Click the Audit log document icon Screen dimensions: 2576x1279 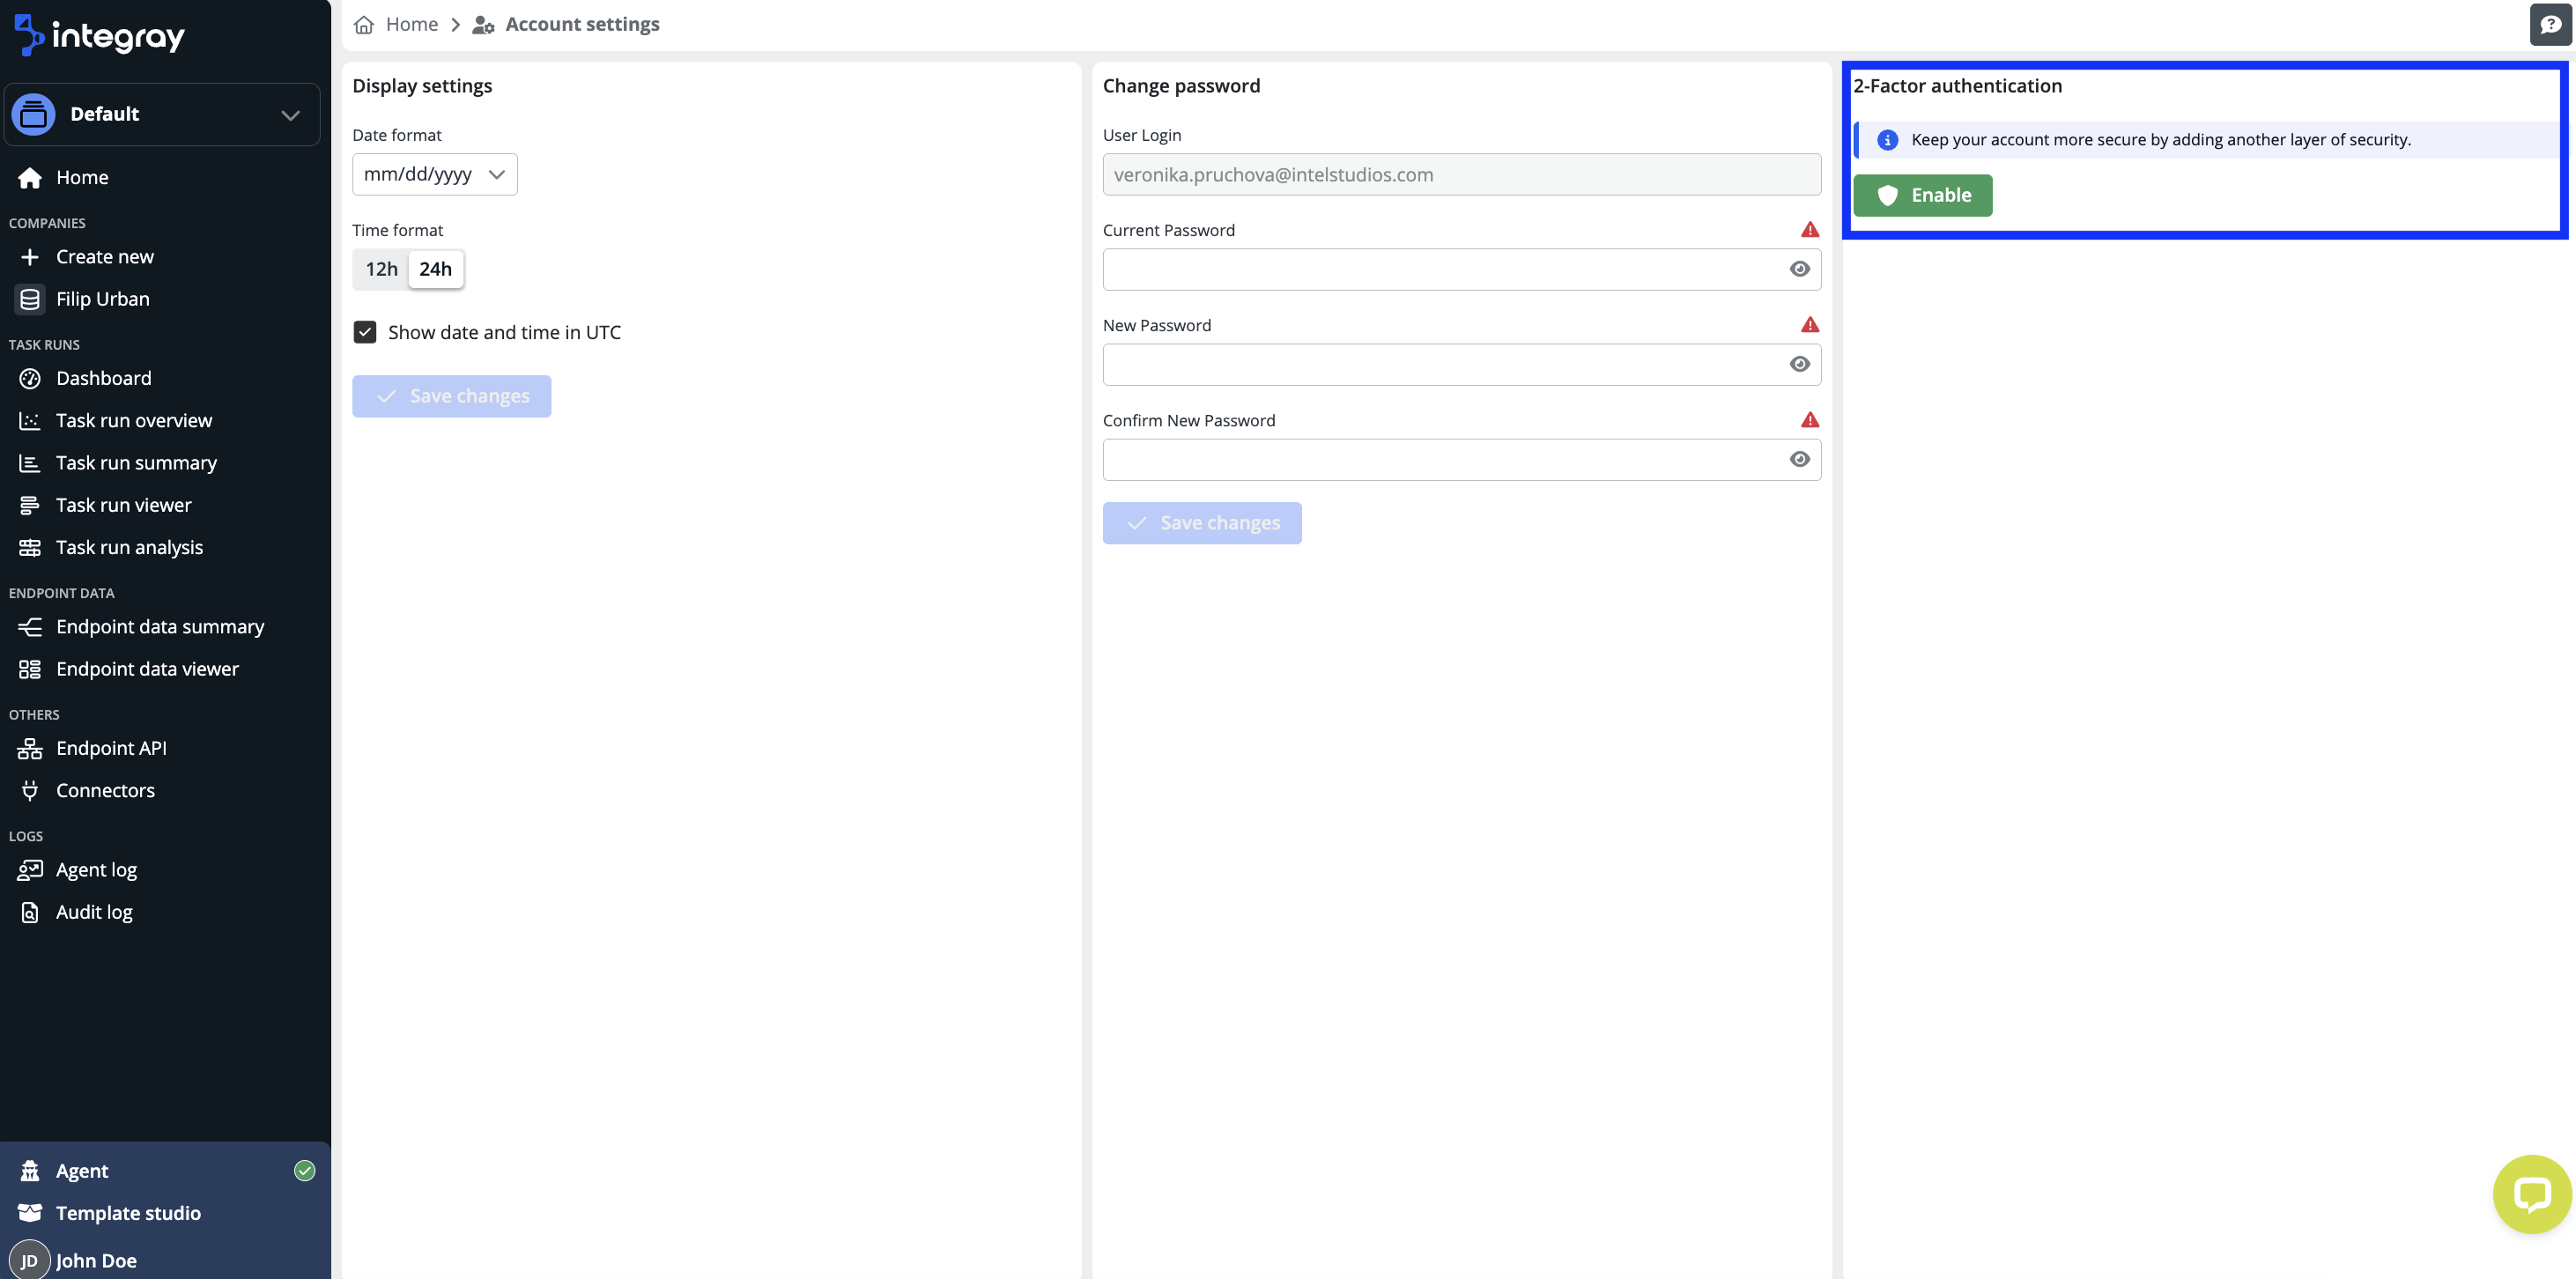coord(30,912)
